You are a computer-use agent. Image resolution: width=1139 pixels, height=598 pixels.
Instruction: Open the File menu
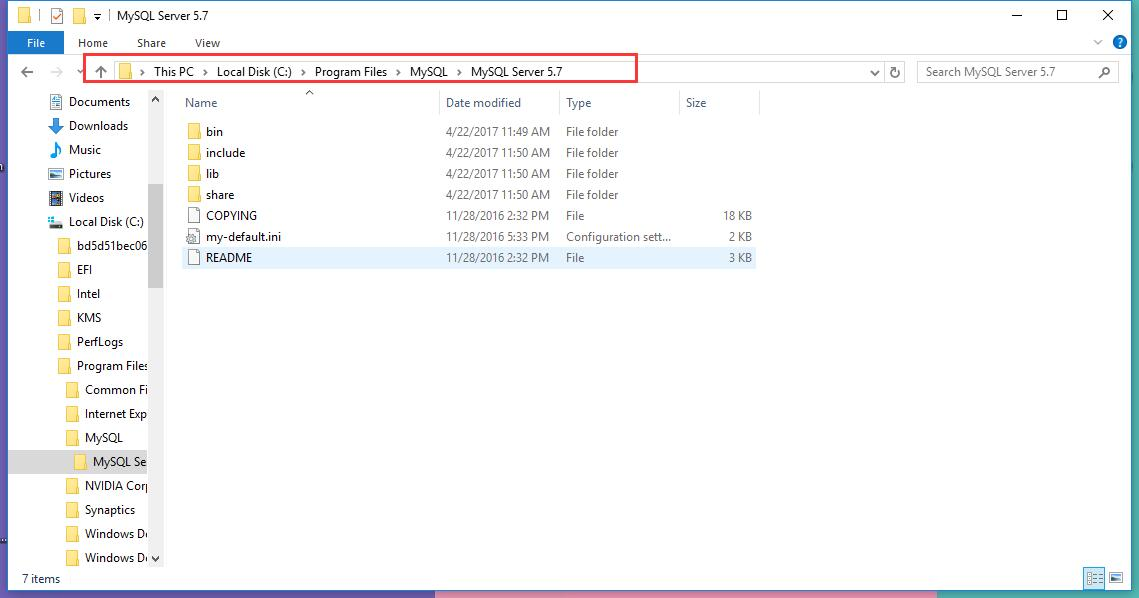pyautogui.click(x=36, y=43)
